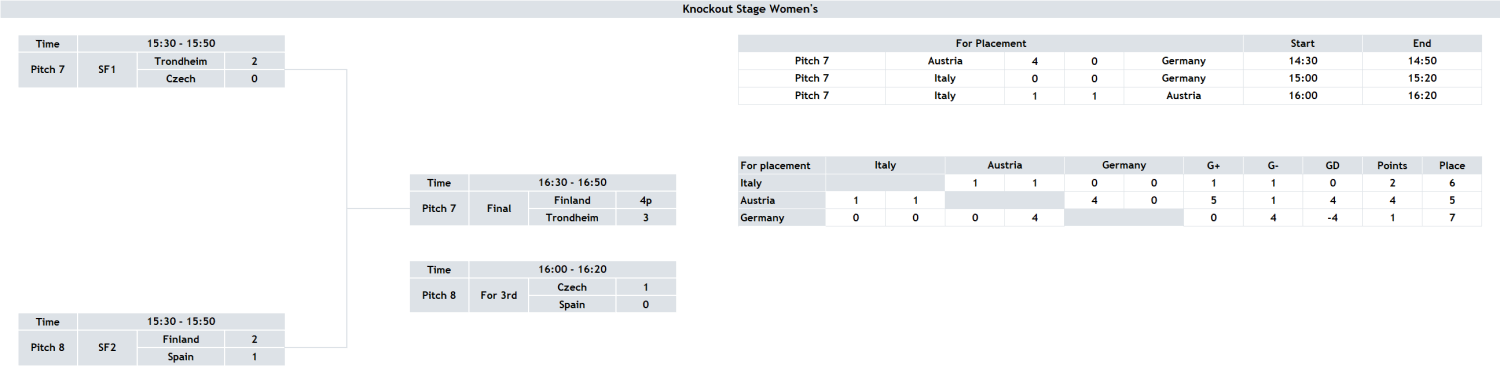Click Germany's goal difference -4 cell
Viewport: 1500px width, 384px height.
tap(1332, 217)
